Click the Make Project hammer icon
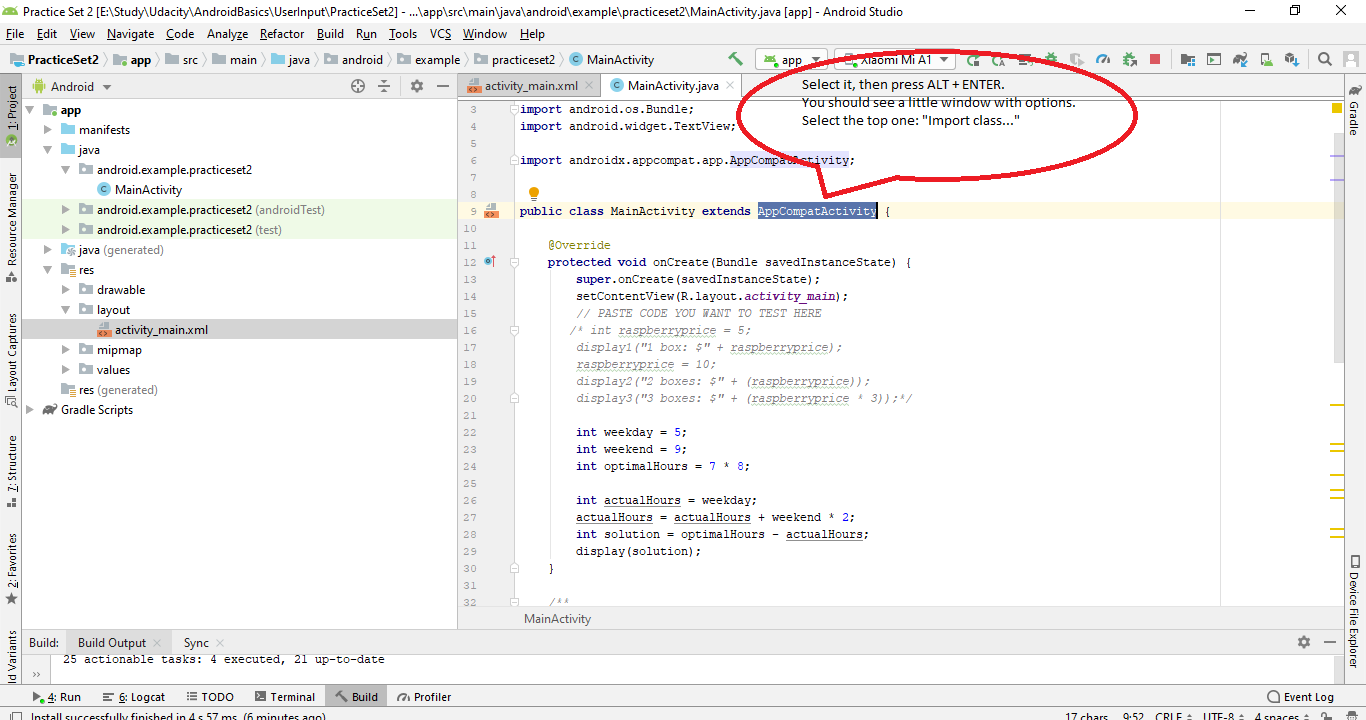This screenshot has height=720, width=1366. click(x=736, y=59)
